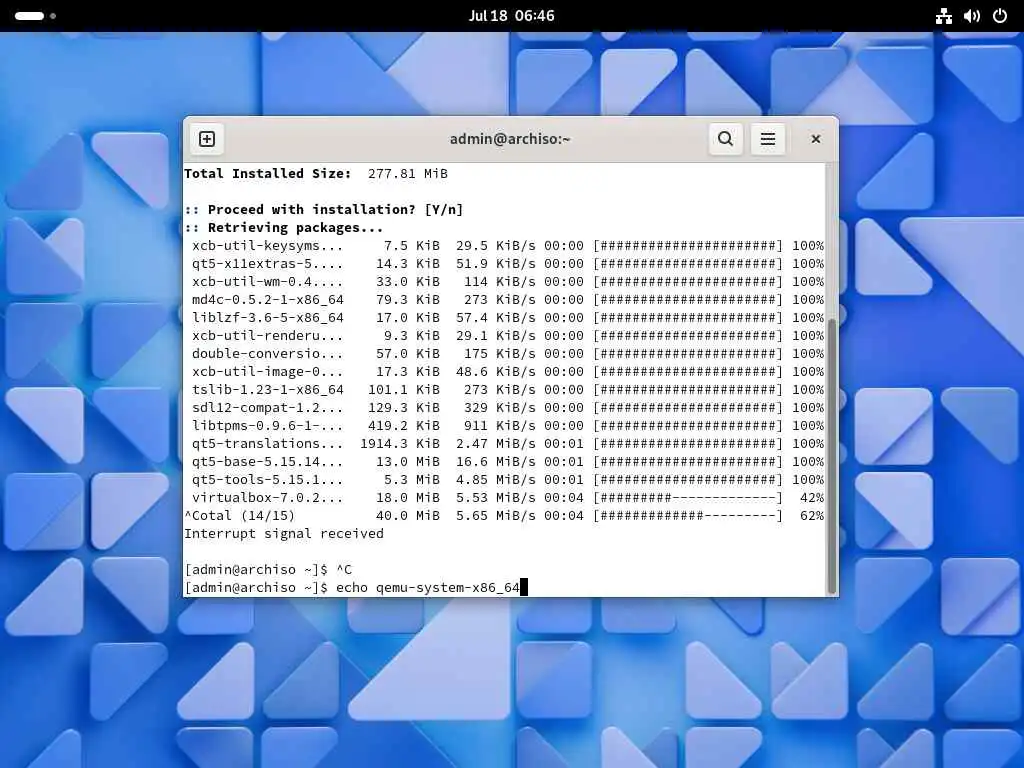Click the 'virtualbox-7.0.2...' package name
Image resolution: width=1024 pixels, height=768 pixels.
[267, 498]
